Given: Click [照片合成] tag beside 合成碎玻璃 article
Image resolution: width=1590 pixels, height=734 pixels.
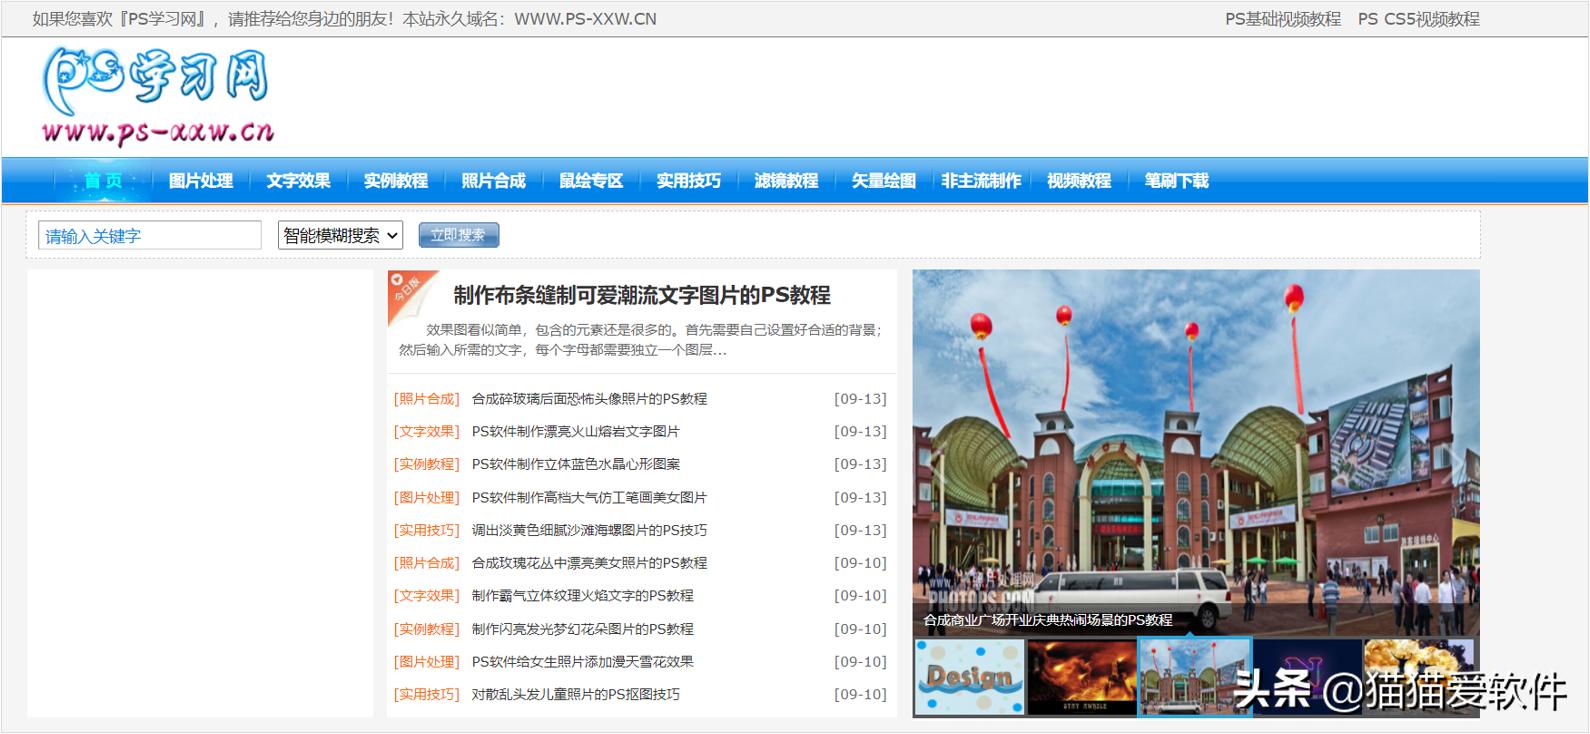Looking at the screenshot, I should 427,399.
